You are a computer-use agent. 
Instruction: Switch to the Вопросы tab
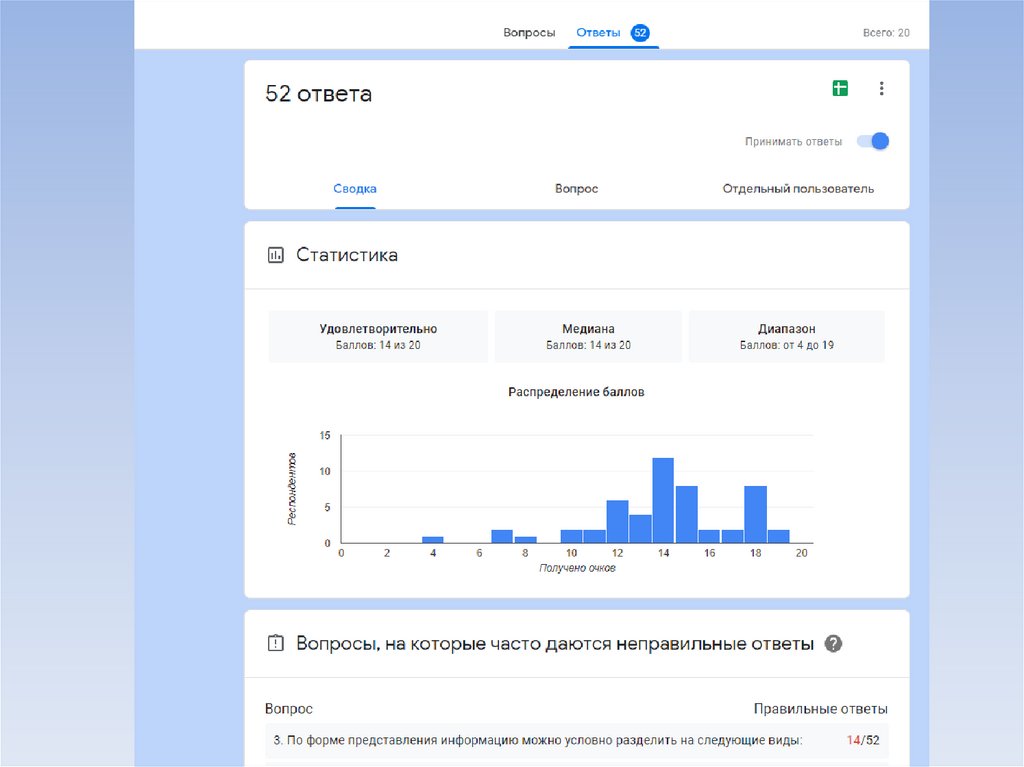pos(529,33)
